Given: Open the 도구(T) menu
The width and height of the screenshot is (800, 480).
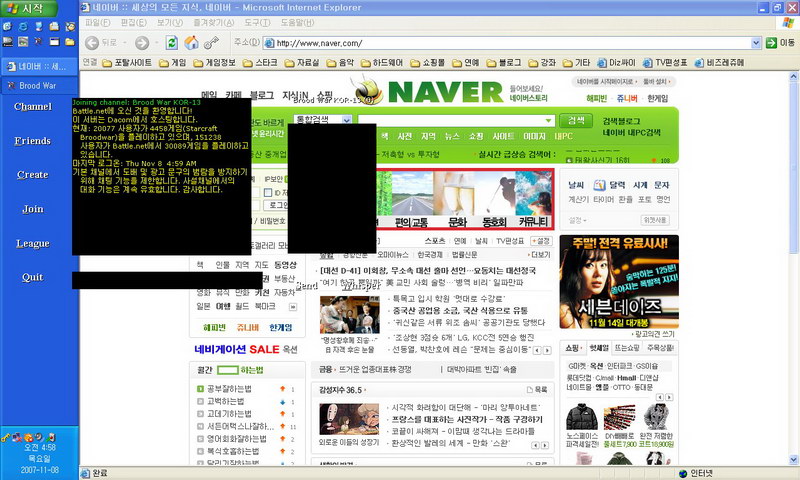Looking at the screenshot, I should click(257, 22).
